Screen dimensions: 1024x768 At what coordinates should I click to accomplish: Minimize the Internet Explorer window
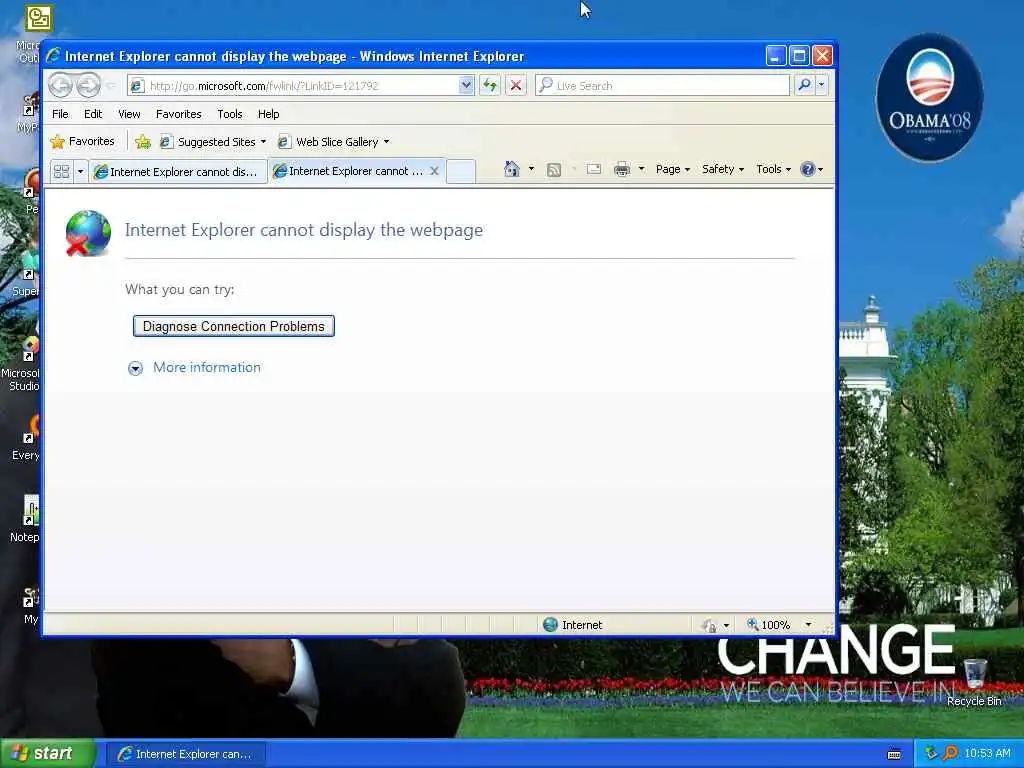tap(775, 56)
